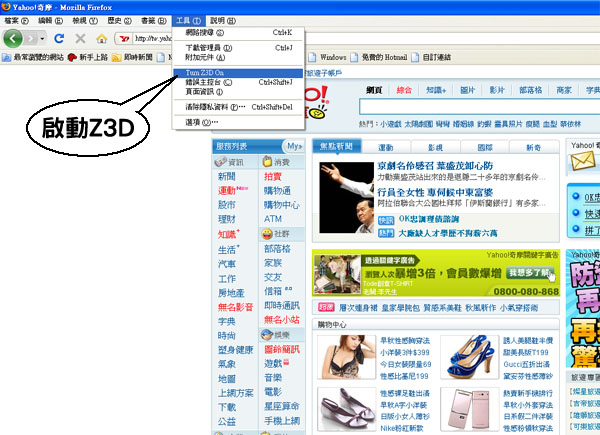Open the 部落格 link under 社群
Image resolution: width=600 pixels, height=435 pixels.
277,249
